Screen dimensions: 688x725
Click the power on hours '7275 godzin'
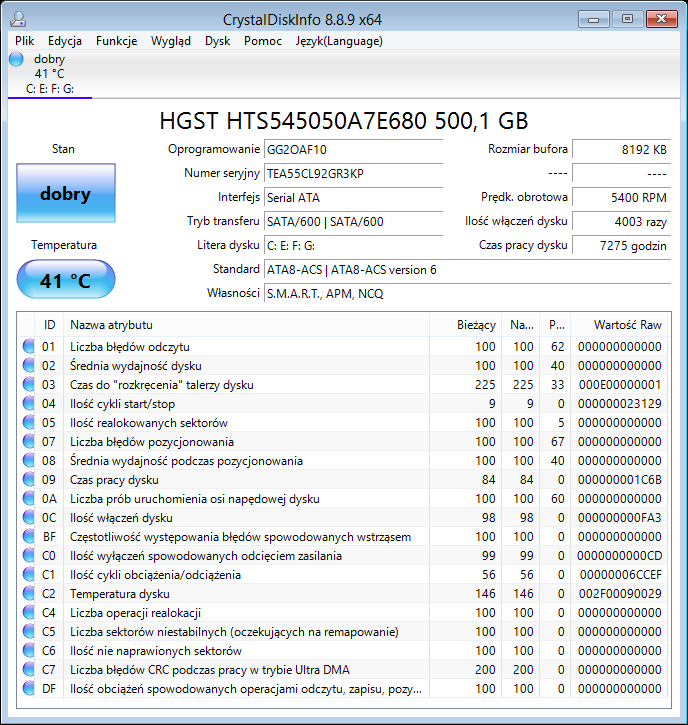(621, 246)
